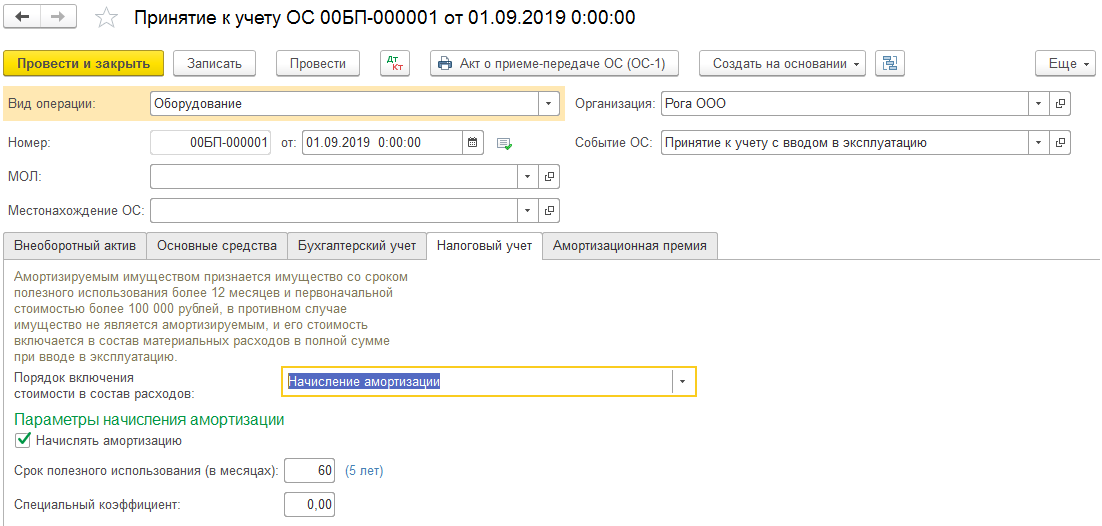The width and height of the screenshot is (1102, 526).
Task: Open the Организация record via open button
Action: (x=1060, y=104)
